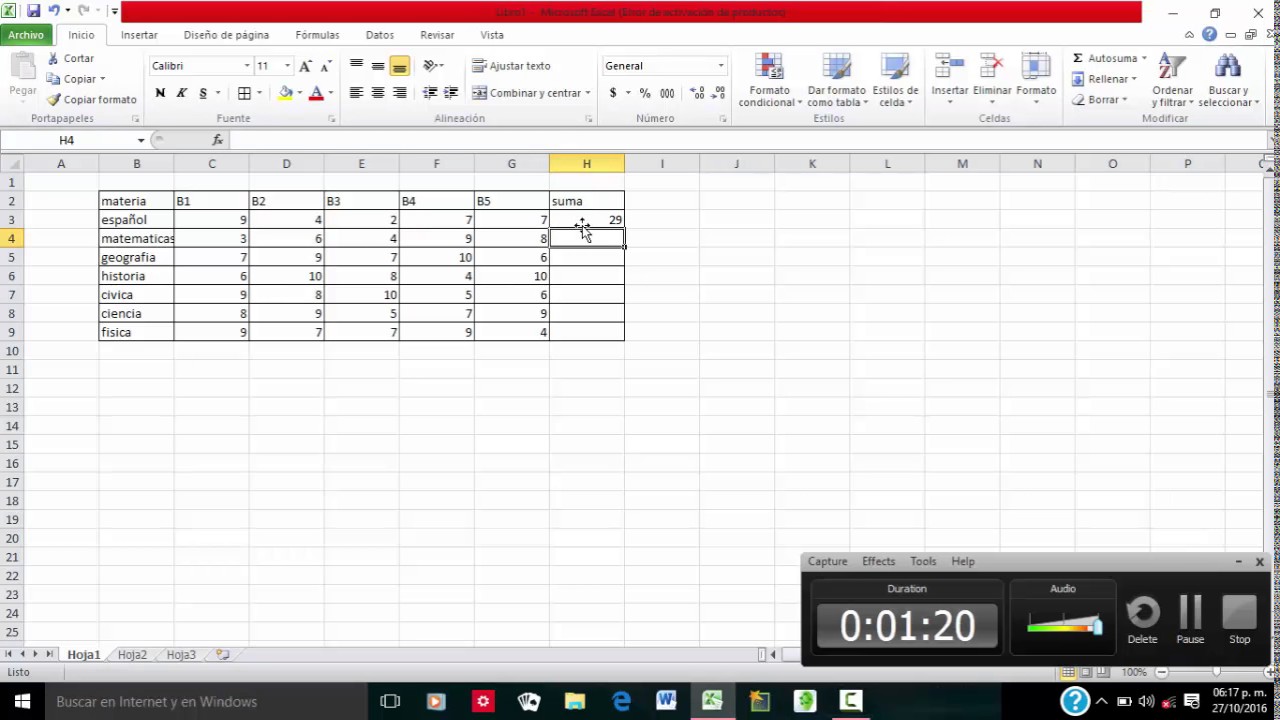Viewport: 1280px width, 720px height.
Task: Toggle bold (N) formatting
Action: (x=160, y=93)
